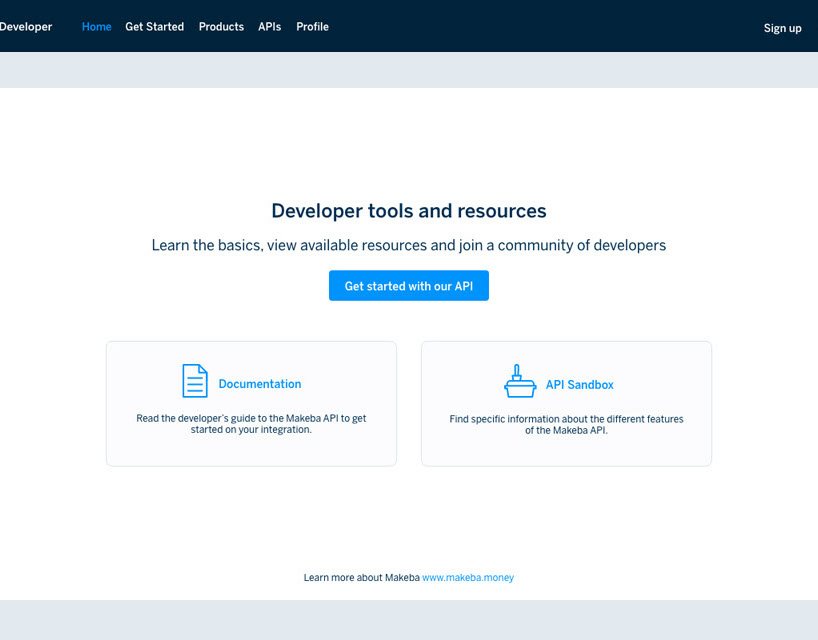The image size is (818, 640).
Task: Click Sign up in the header
Action: click(783, 28)
